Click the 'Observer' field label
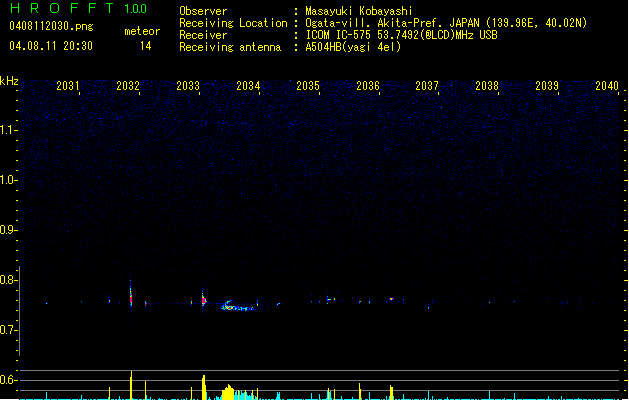 pyautogui.click(x=203, y=11)
